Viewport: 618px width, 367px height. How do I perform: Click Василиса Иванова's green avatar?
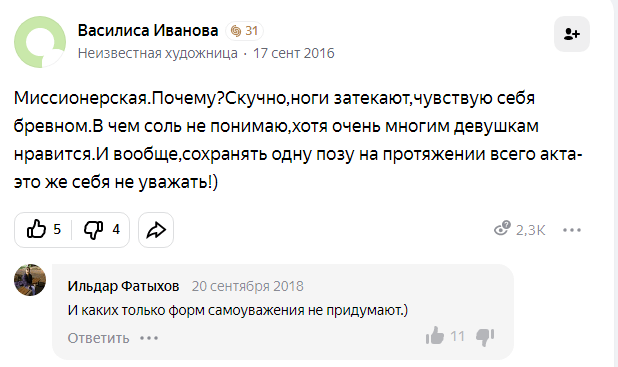pos(40,42)
